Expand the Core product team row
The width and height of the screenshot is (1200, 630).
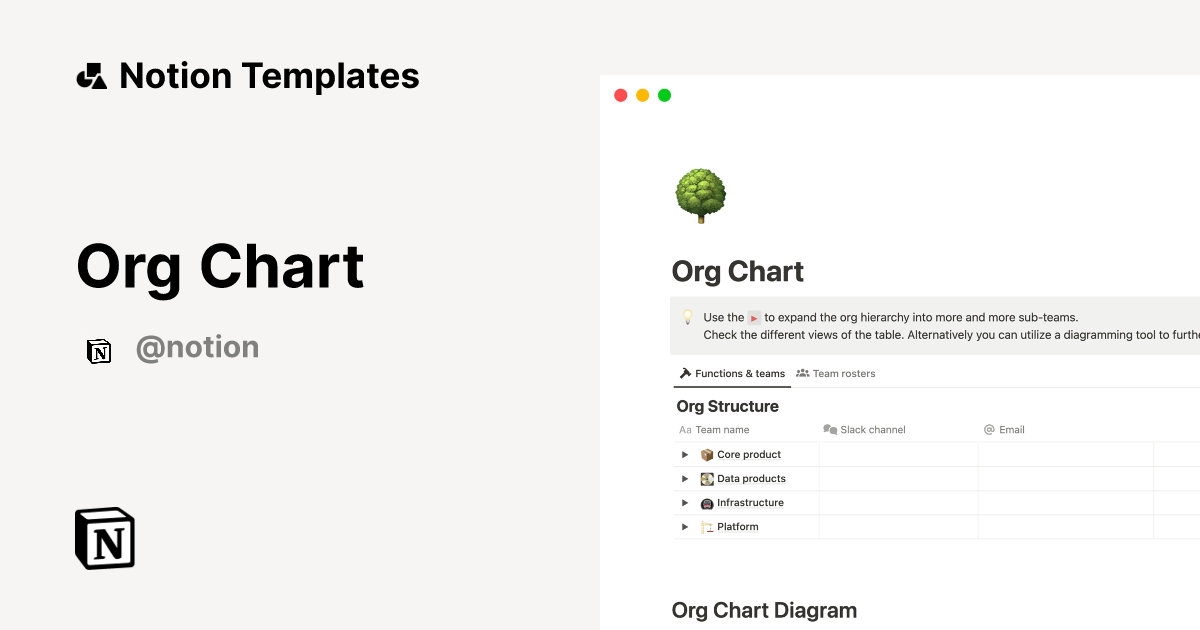pyautogui.click(x=684, y=454)
